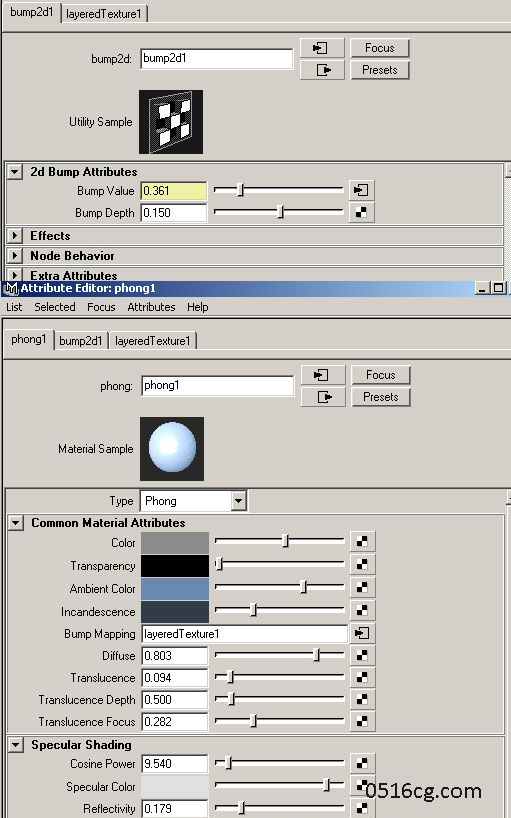Click the checker map button next to Color
The width and height of the screenshot is (511, 818).
click(362, 542)
